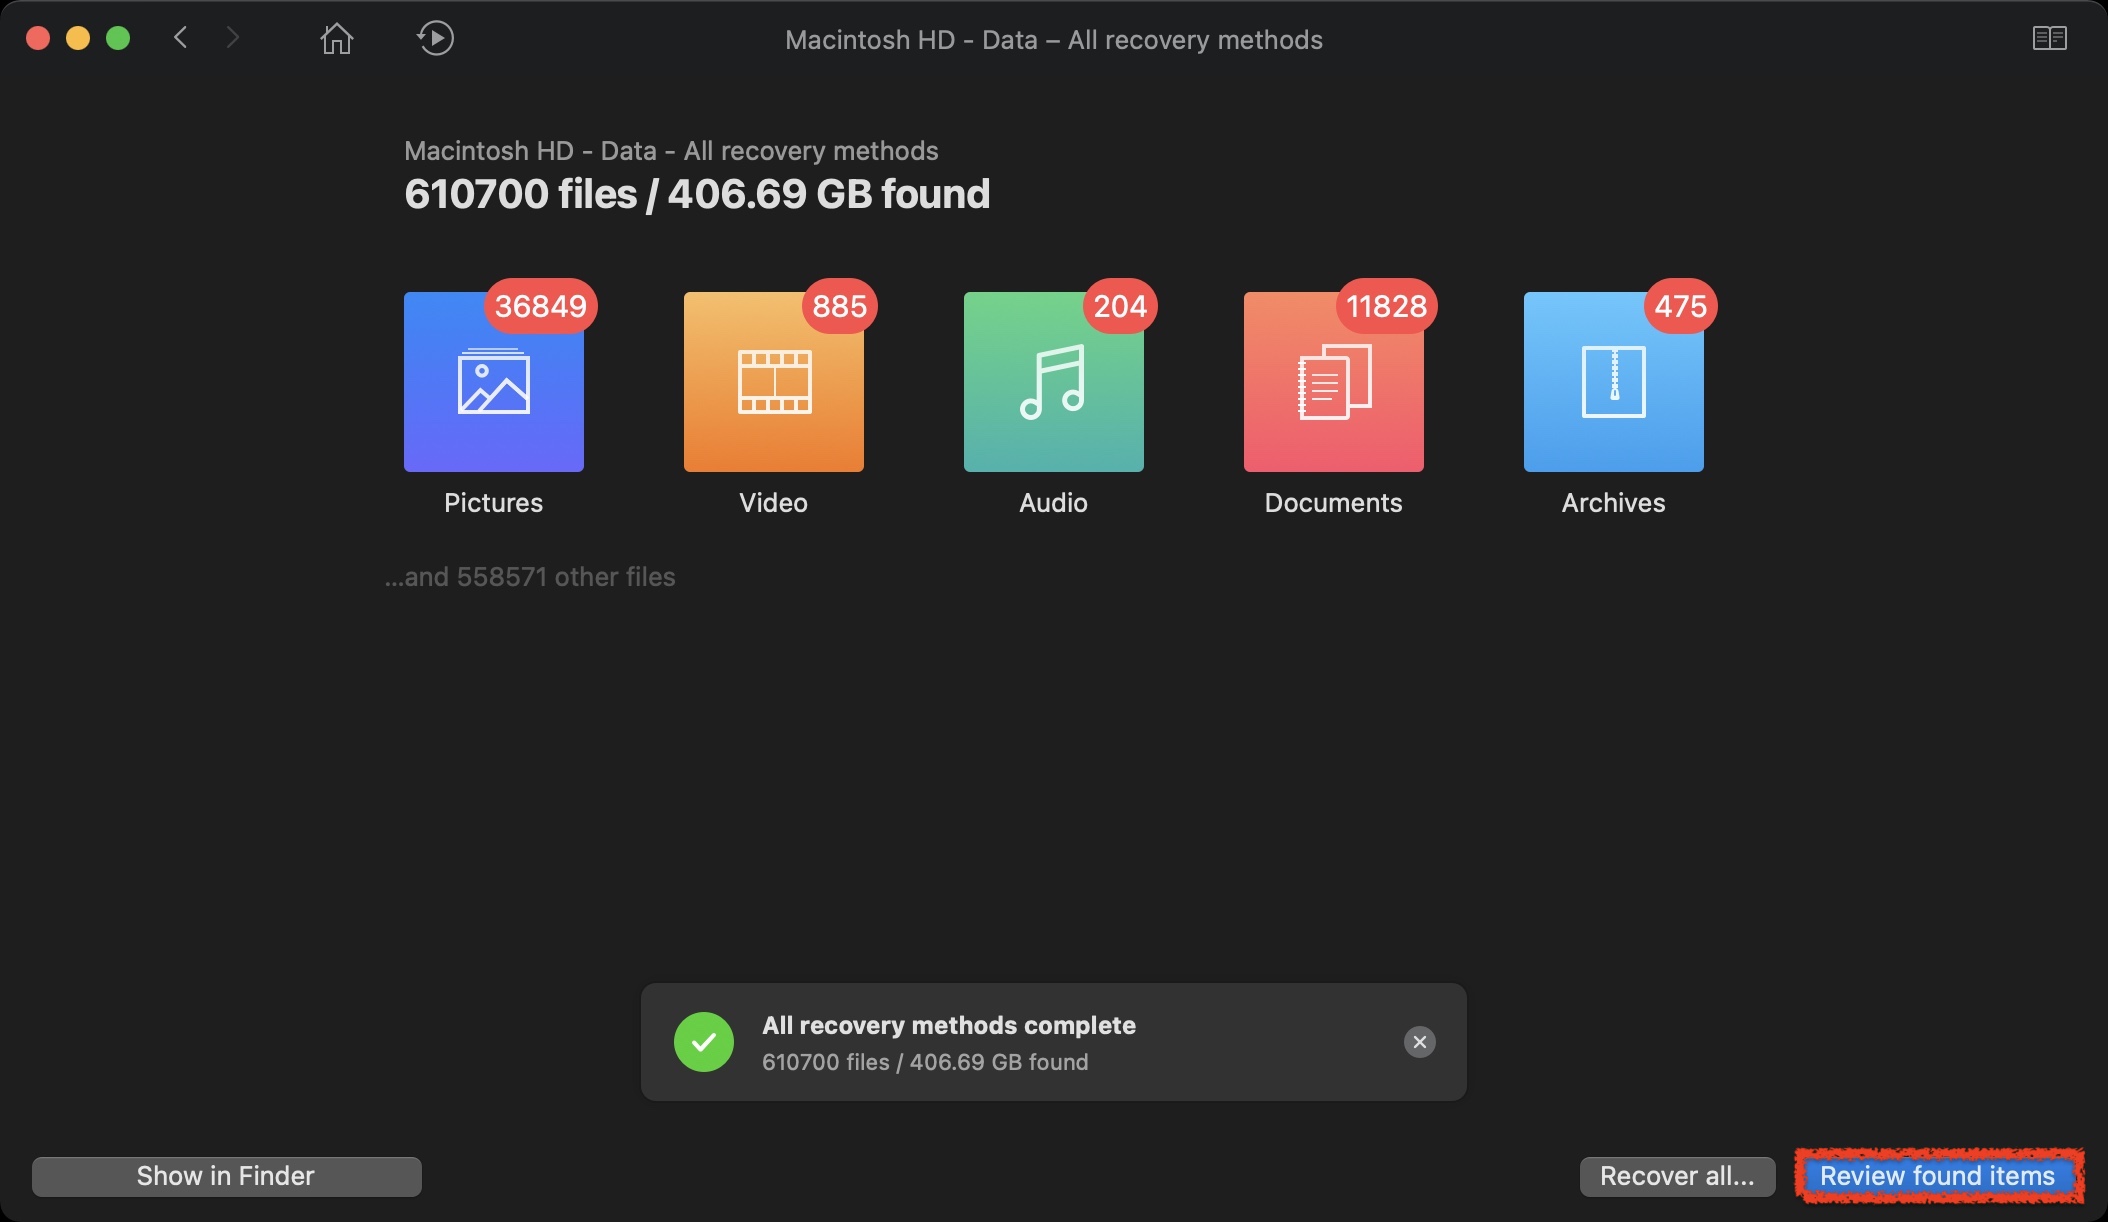The height and width of the screenshot is (1222, 2108).
Task: Click the window title in the title bar
Action: tap(1054, 40)
